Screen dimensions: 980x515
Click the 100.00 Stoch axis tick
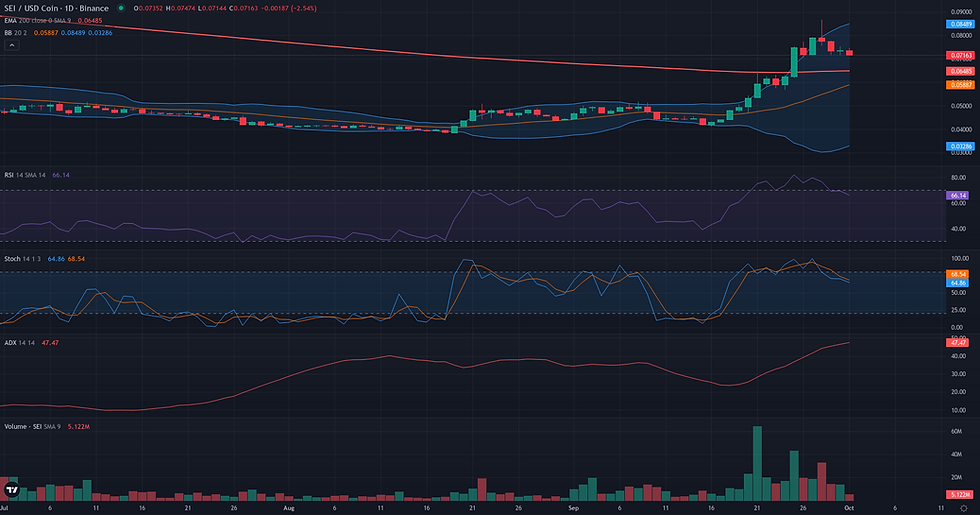pyautogui.click(x=960, y=258)
